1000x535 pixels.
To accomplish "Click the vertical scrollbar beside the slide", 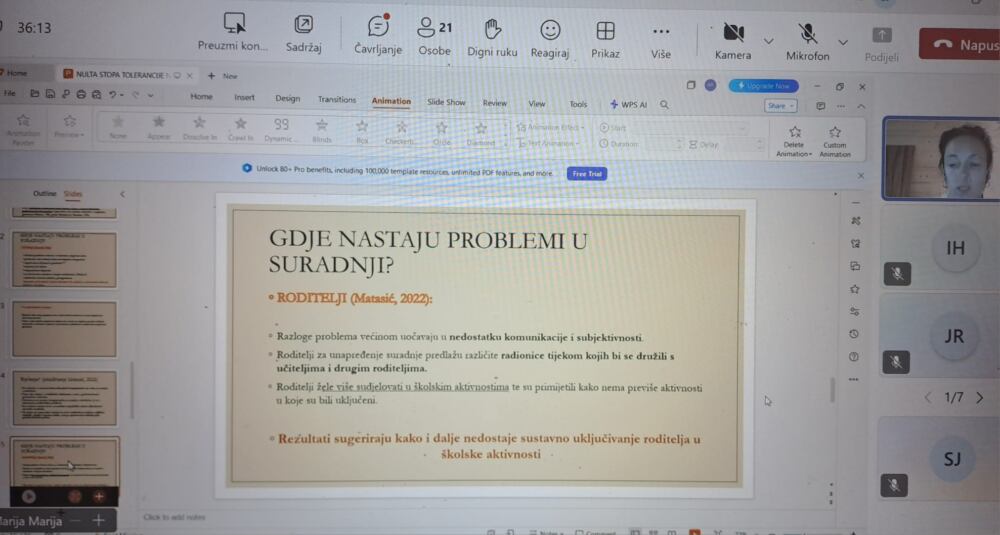I will pyautogui.click(x=831, y=390).
